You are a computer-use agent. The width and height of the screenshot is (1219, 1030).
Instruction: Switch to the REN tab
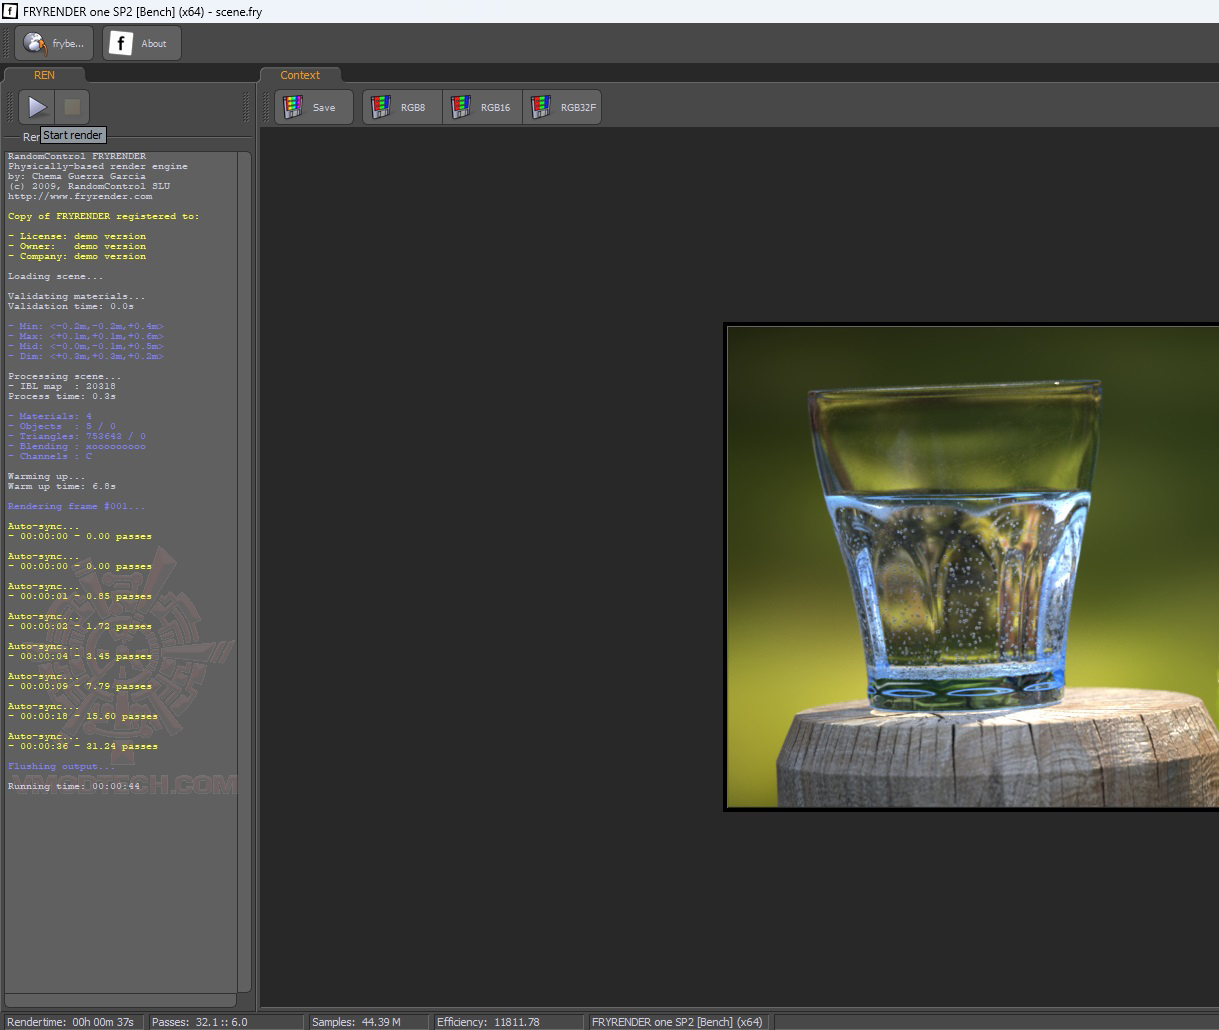44,75
